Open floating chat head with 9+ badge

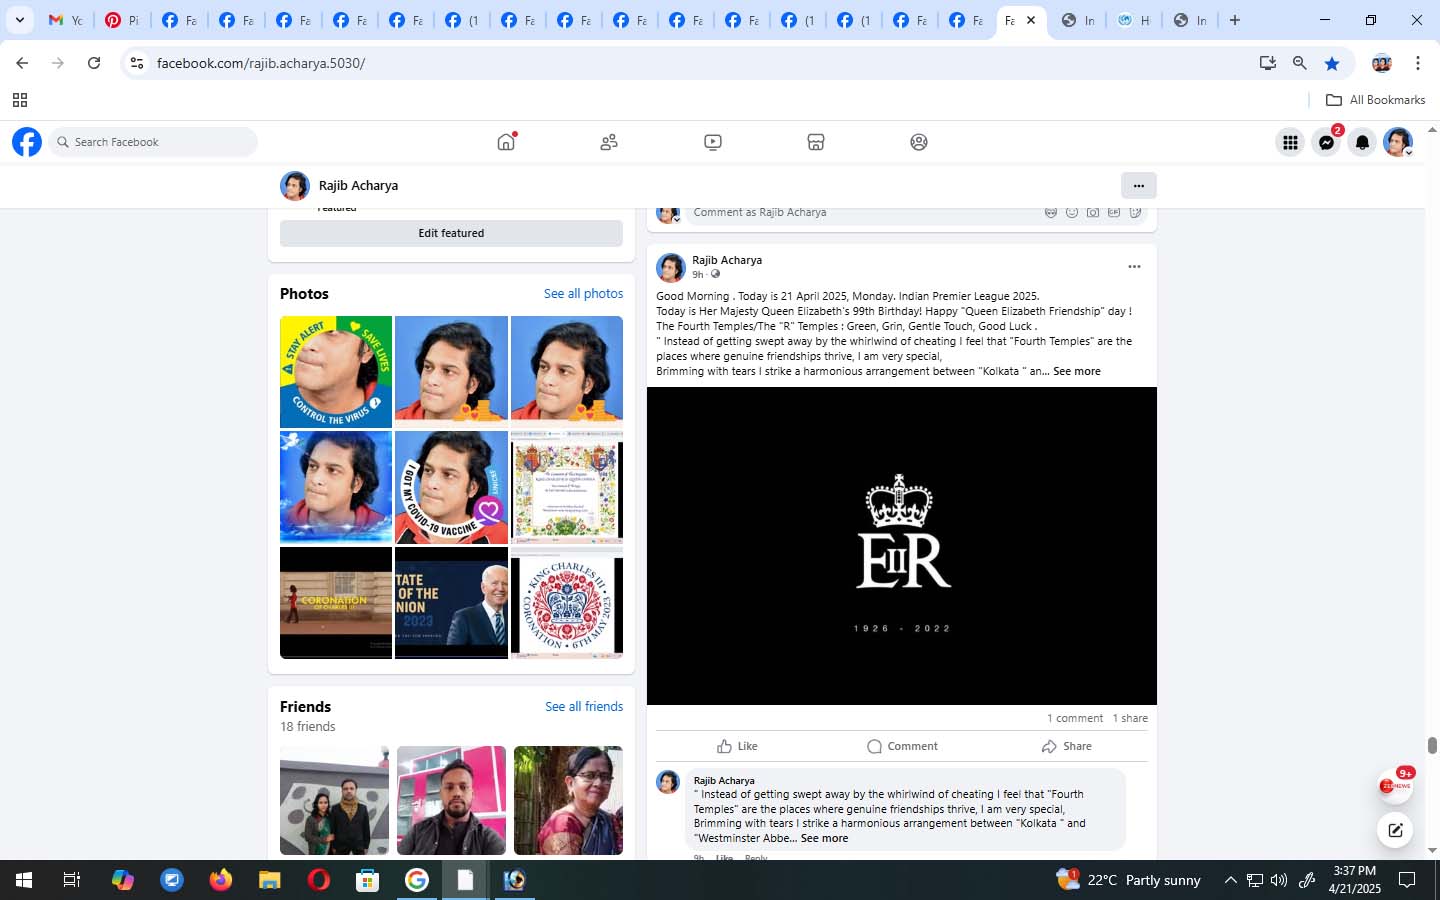[1395, 786]
